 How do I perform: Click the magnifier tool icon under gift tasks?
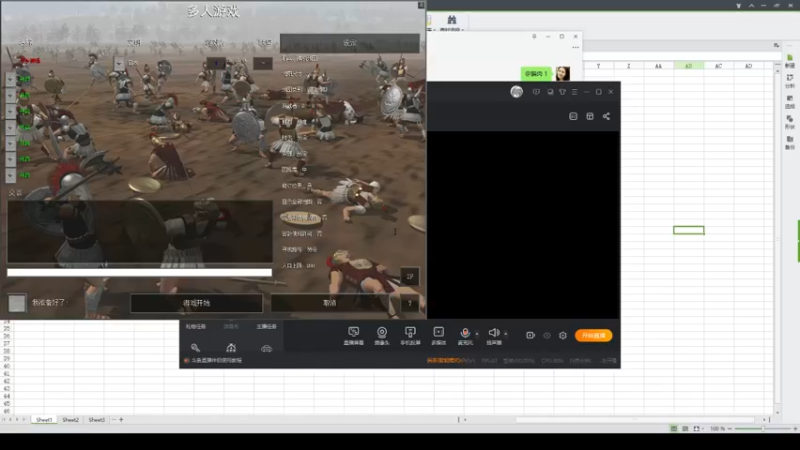195,348
